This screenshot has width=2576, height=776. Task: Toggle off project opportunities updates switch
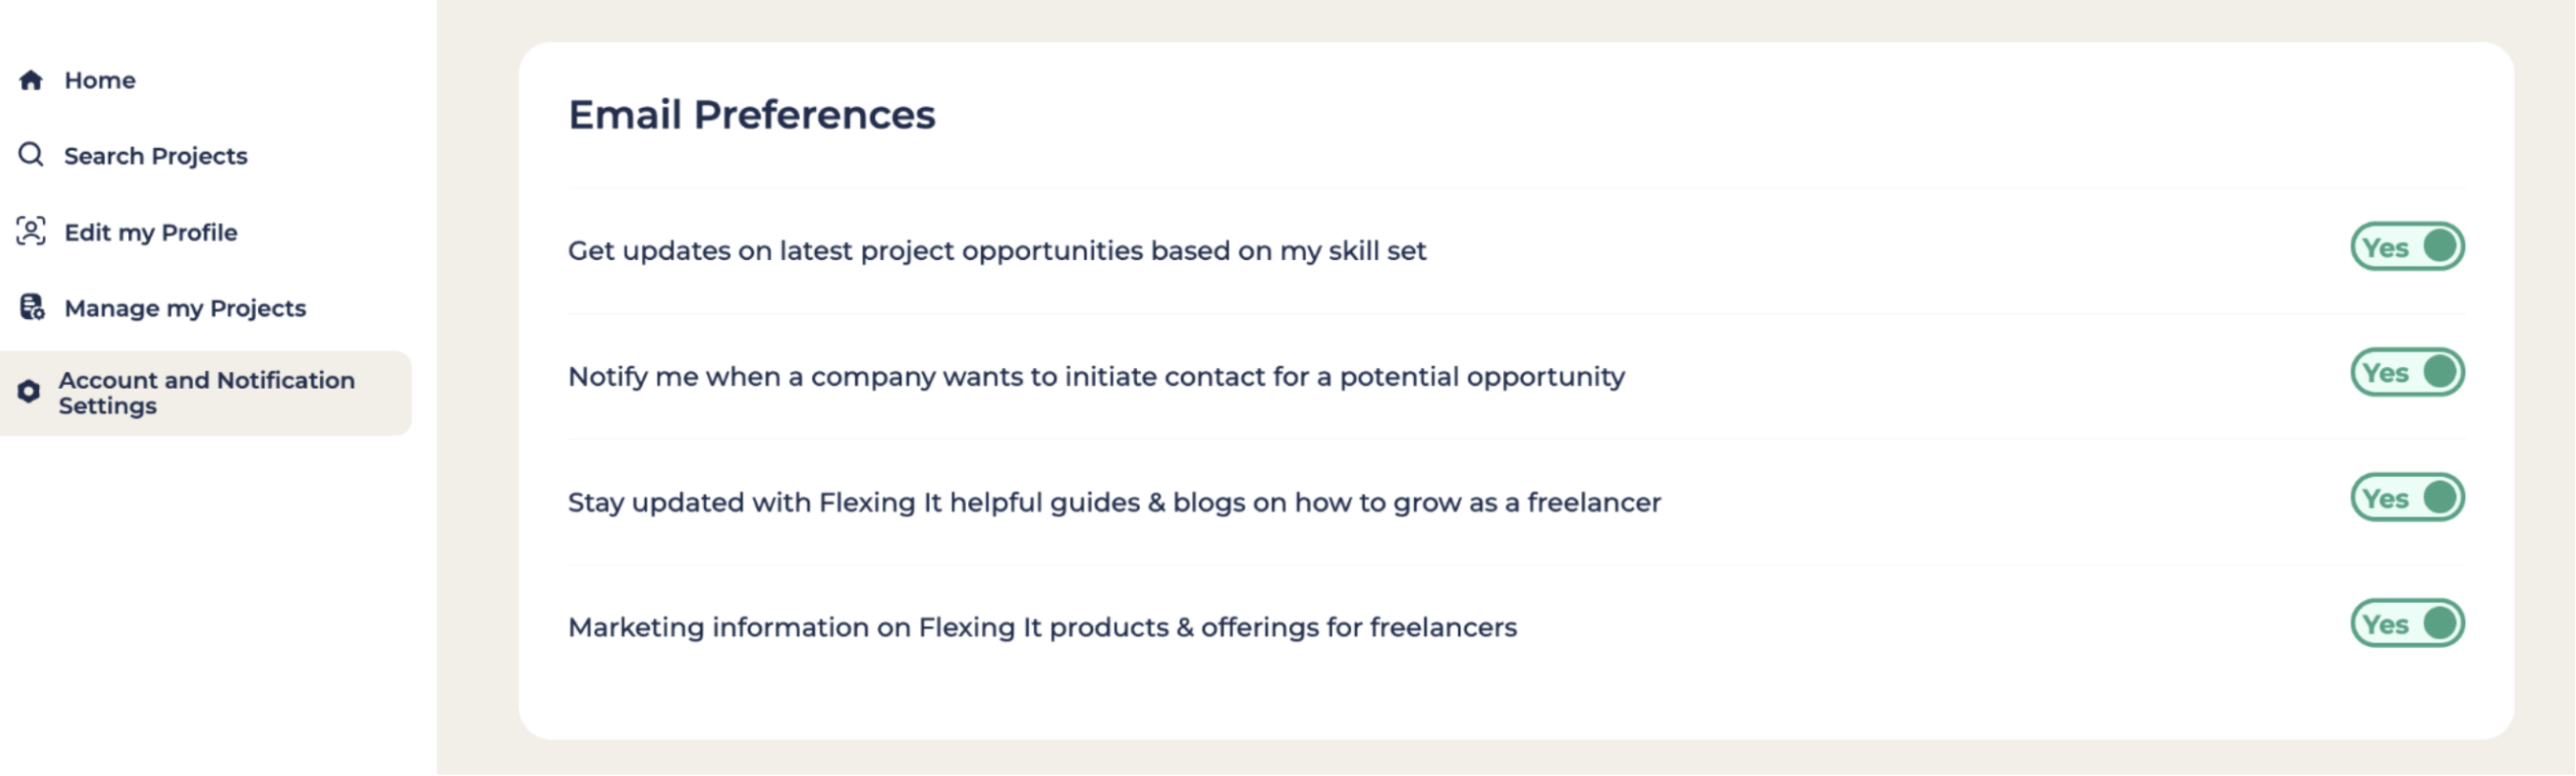tap(2407, 247)
